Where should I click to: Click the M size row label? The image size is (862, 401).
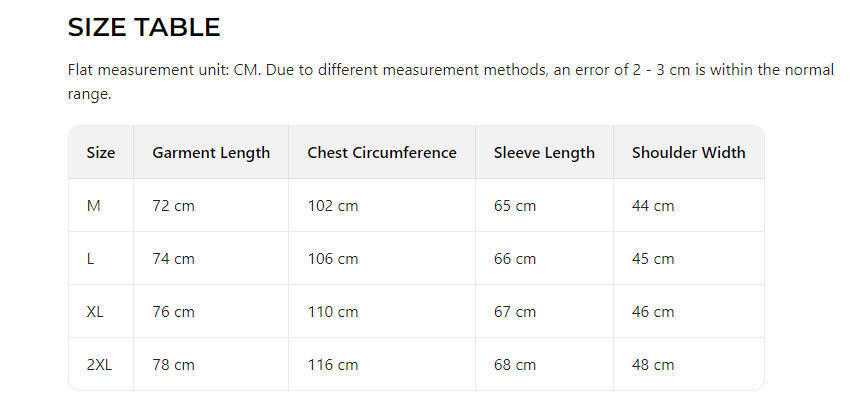(x=94, y=206)
